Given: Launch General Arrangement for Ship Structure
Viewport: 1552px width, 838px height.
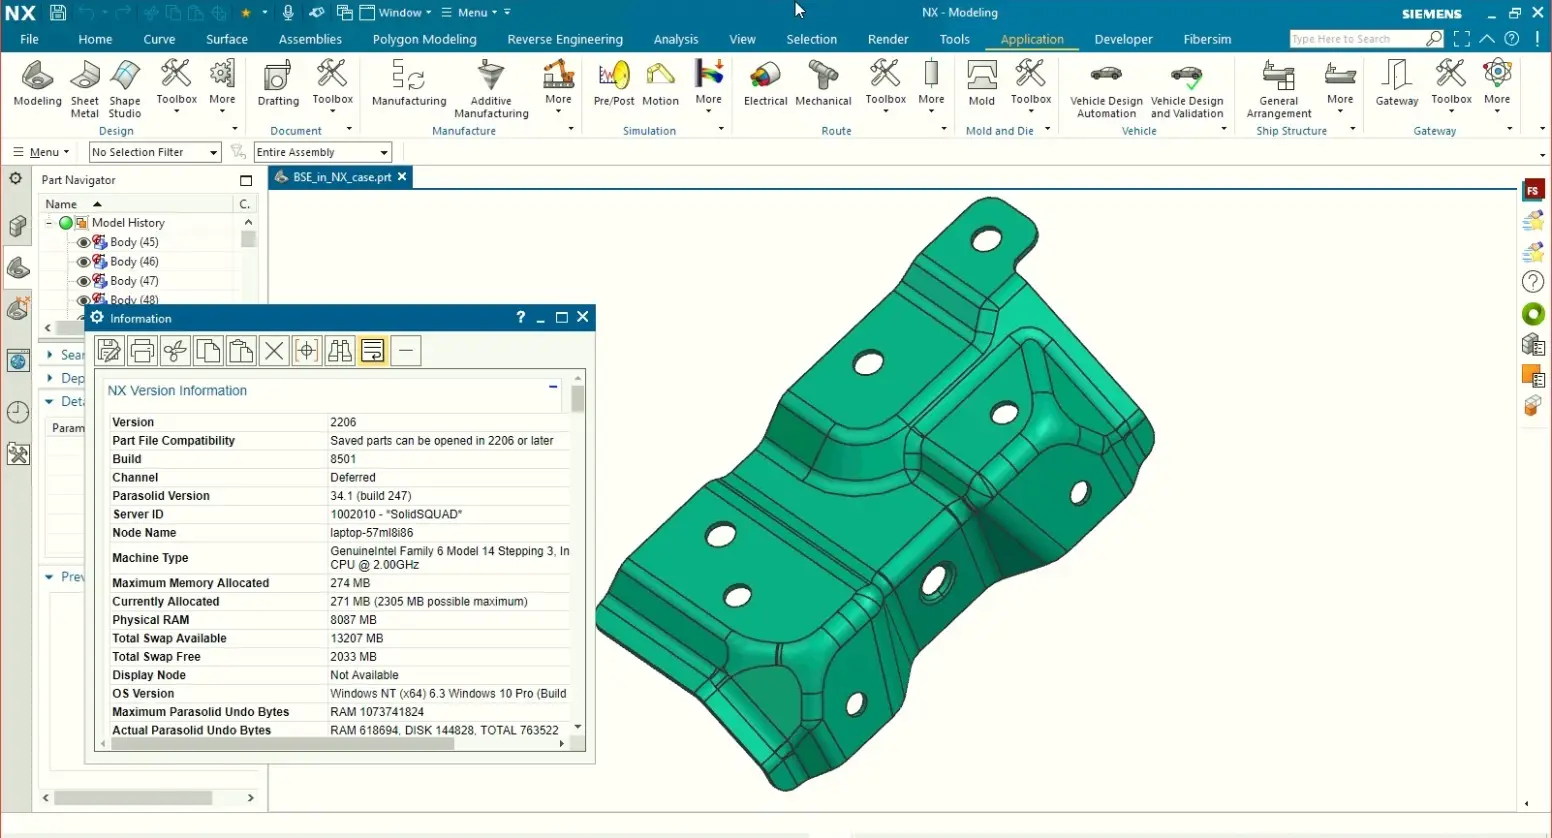Looking at the screenshot, I should pos(1279,89).
